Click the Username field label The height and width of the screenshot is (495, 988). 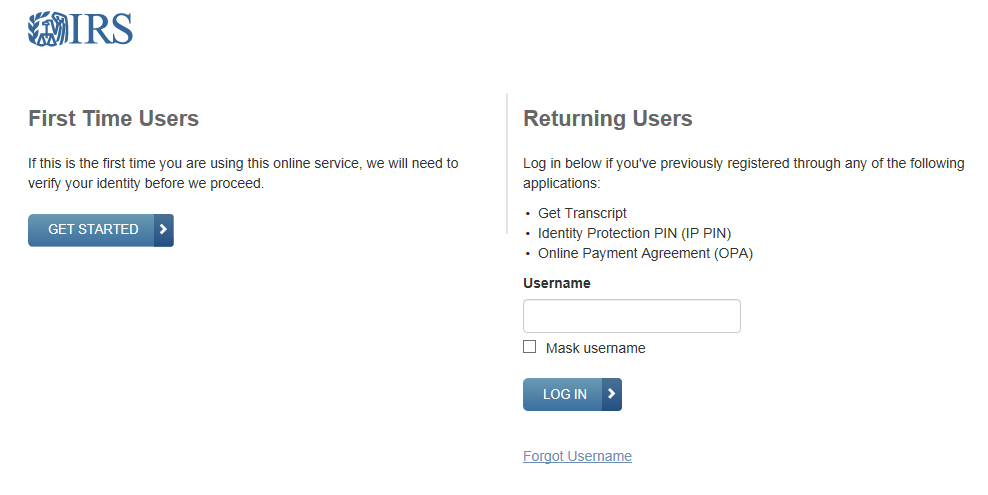[x=556, y=283]
